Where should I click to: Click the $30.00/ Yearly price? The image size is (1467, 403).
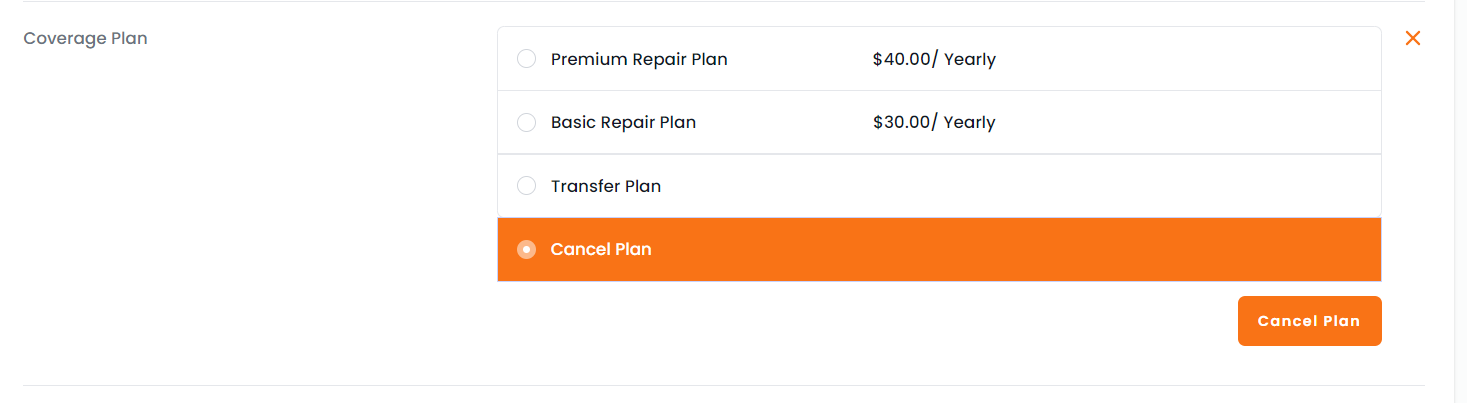933,122
